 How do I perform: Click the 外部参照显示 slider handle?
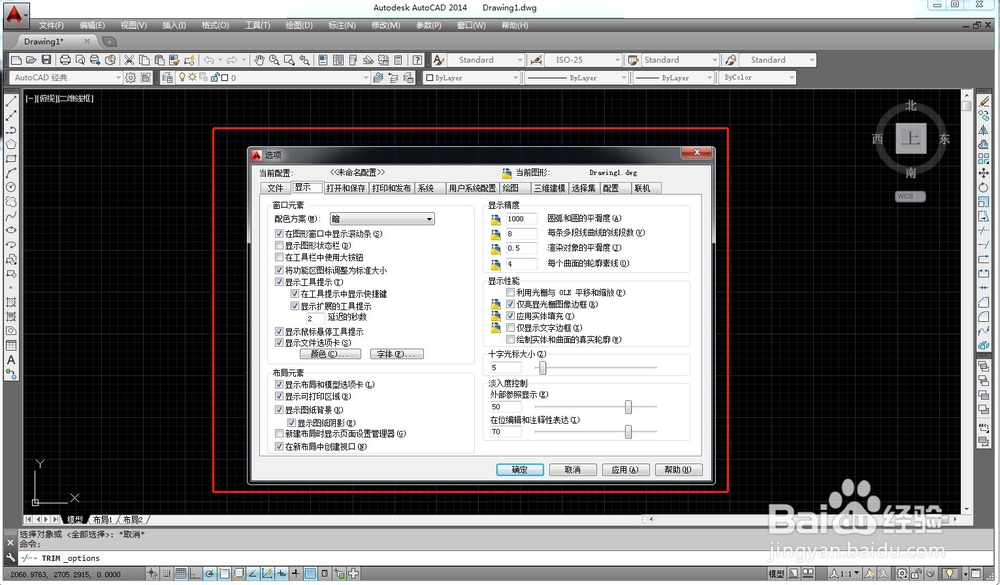pyautogui.click(x=628, y=406)
